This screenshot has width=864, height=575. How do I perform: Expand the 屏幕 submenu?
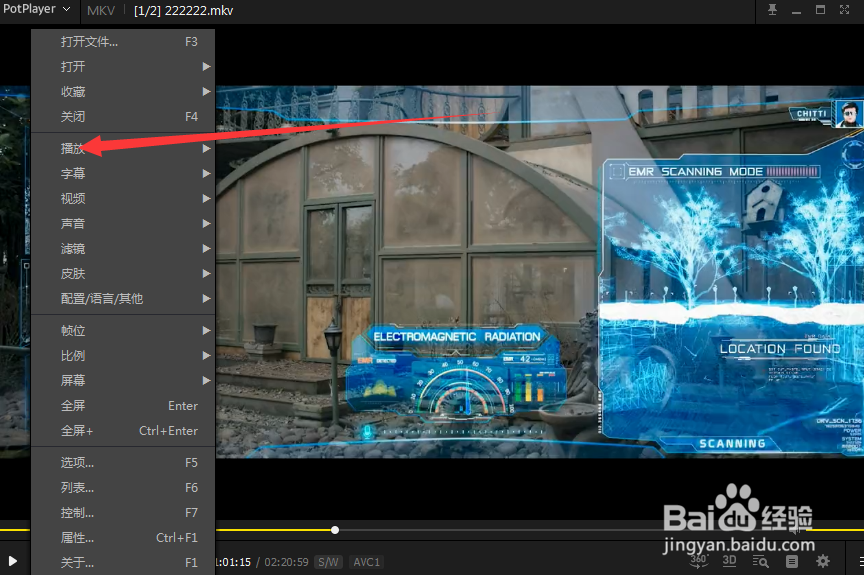click(123, 381)
